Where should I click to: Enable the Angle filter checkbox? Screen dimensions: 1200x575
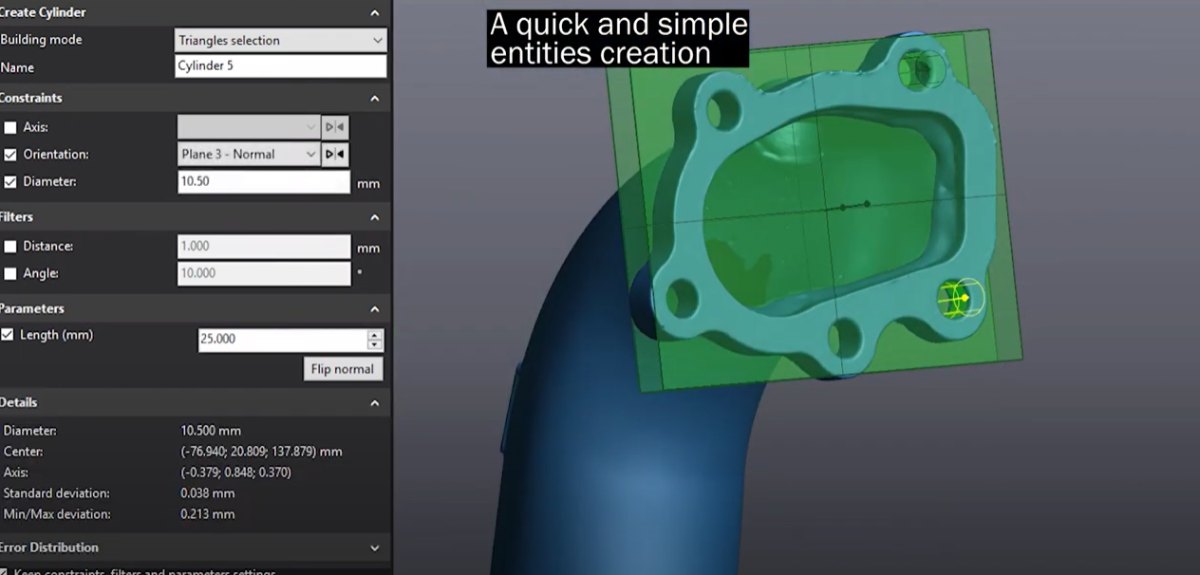point(10,273)
